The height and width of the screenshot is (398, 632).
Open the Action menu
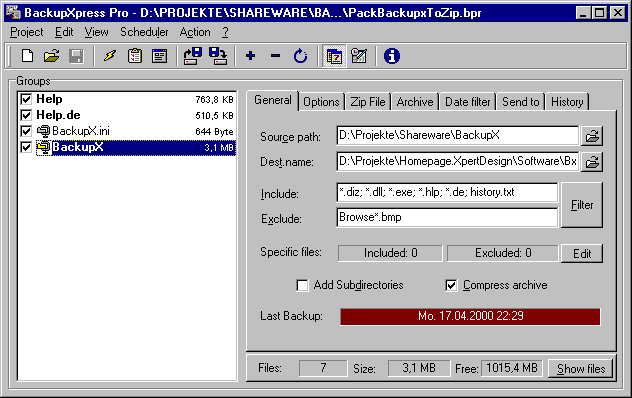[195, 32]
